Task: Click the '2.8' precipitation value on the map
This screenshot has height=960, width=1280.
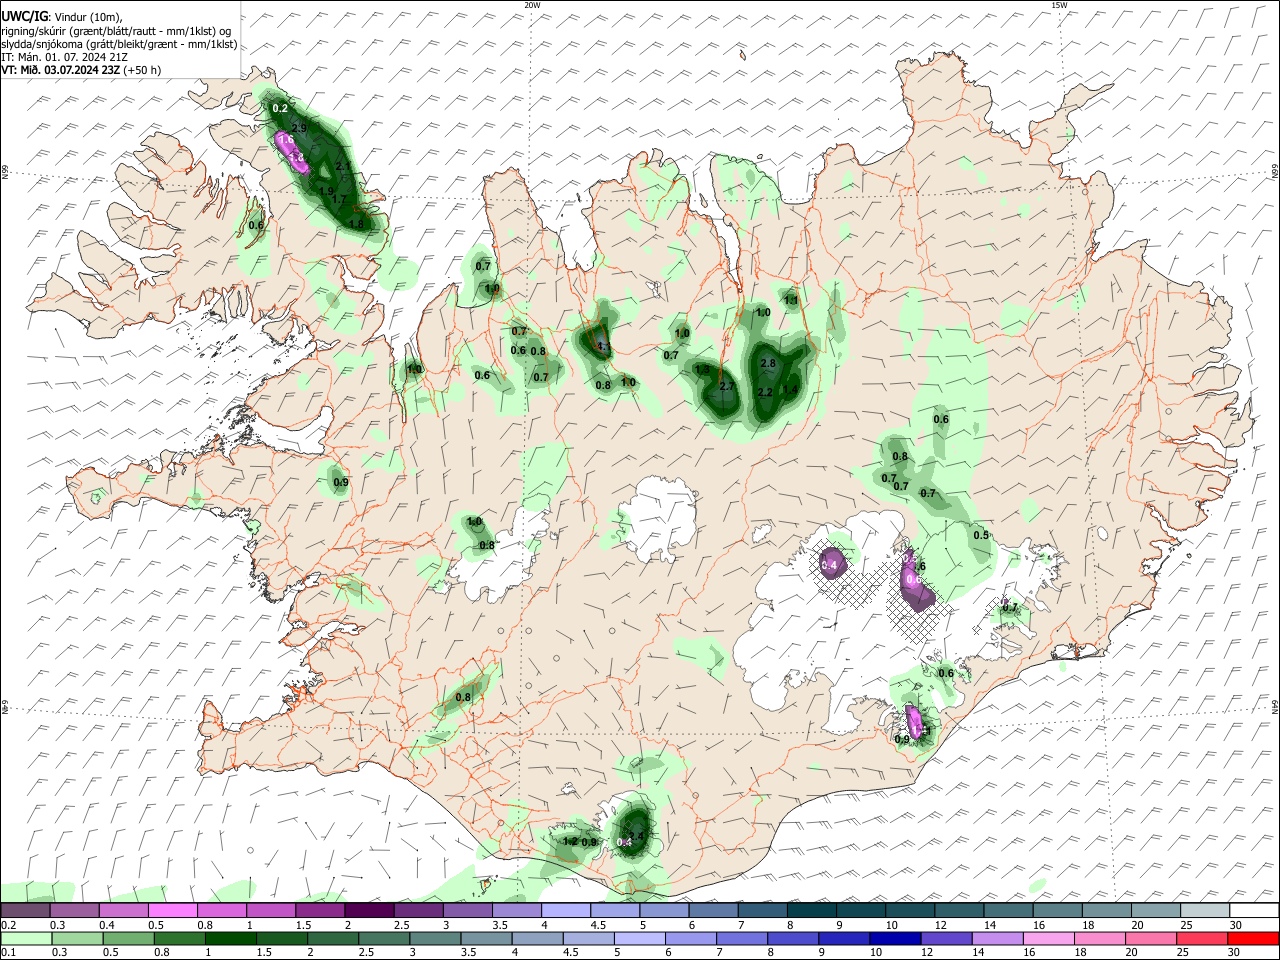Action: (x=768, y=363)
